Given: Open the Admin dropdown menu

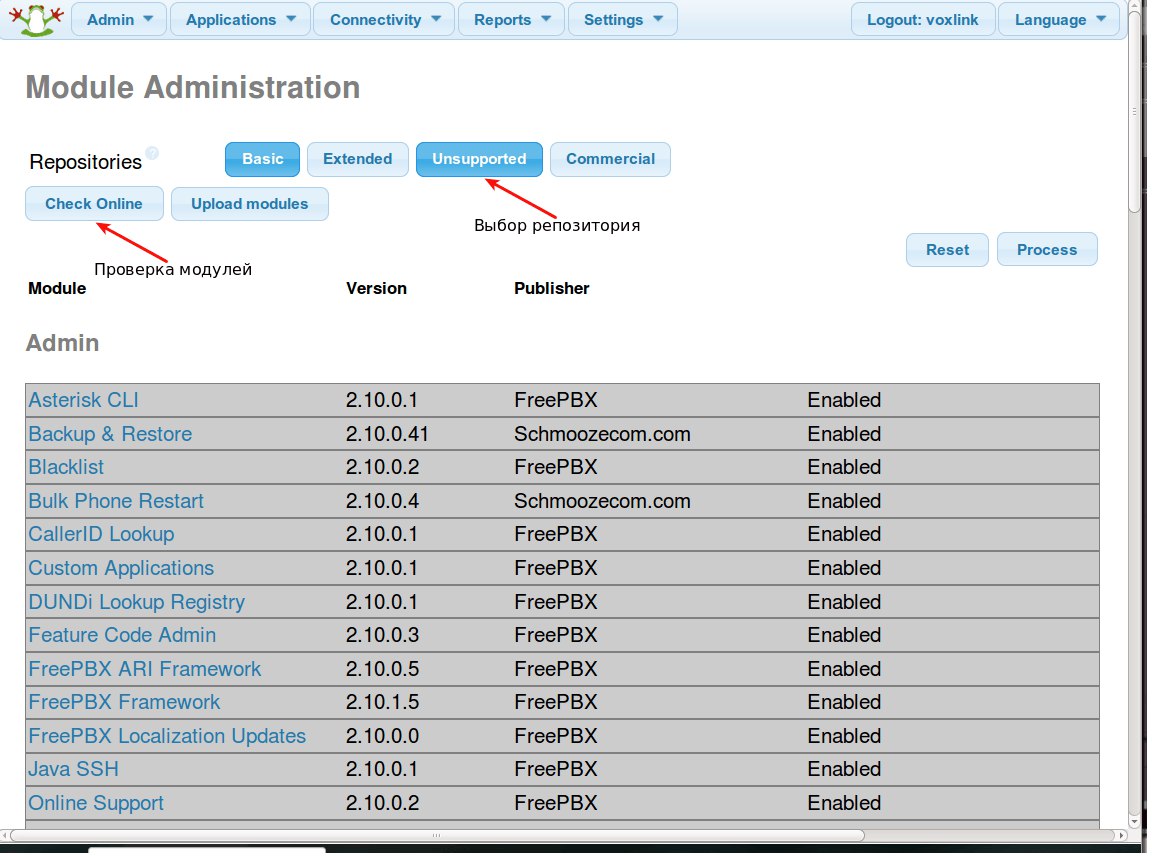Looking at the screenshot, I should pyautogui.click(x=120, y=20).
